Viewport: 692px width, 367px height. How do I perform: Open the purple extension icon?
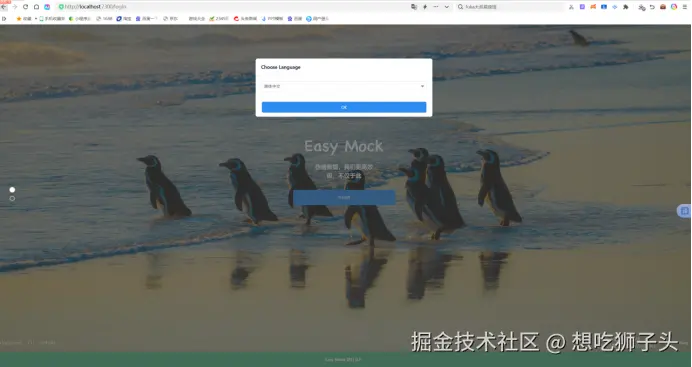coord(582,7)
